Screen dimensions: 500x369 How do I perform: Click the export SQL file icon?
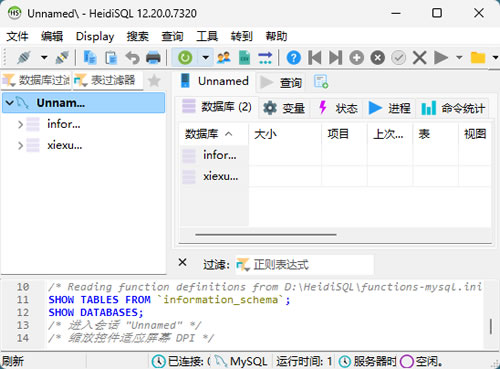tap(244, 58)
